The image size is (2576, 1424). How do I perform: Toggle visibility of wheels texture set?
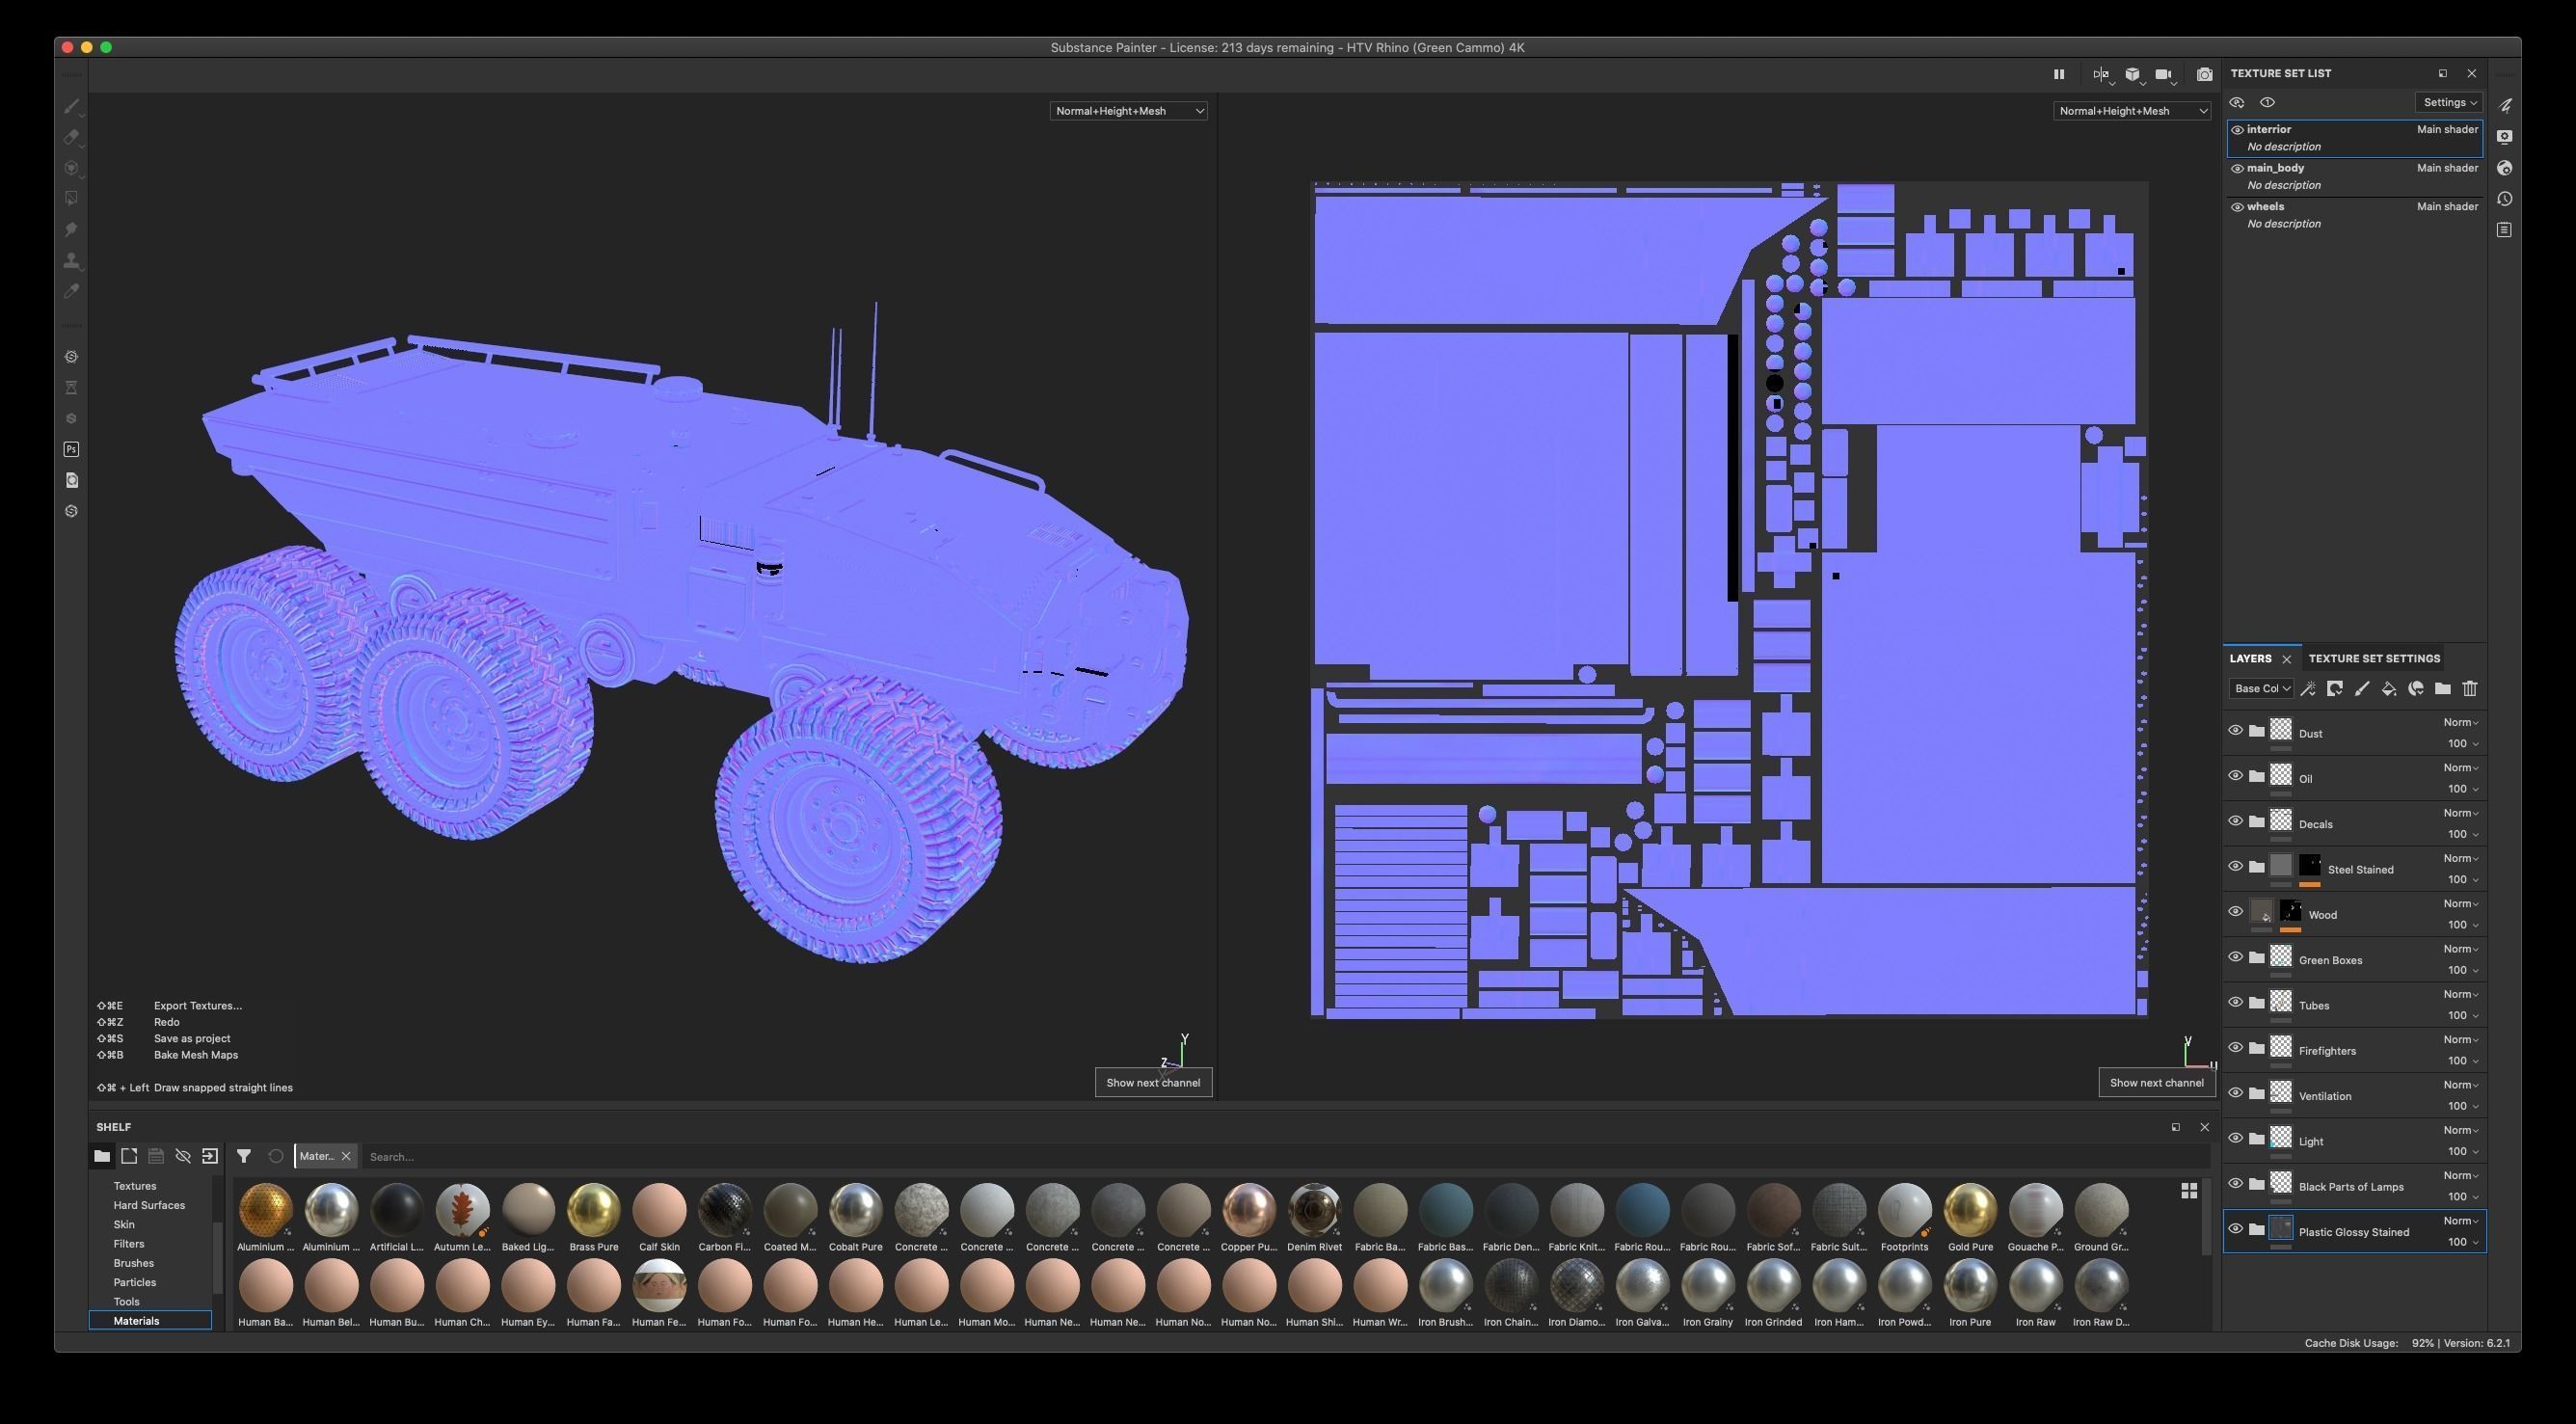click(x=2237, y=207)
